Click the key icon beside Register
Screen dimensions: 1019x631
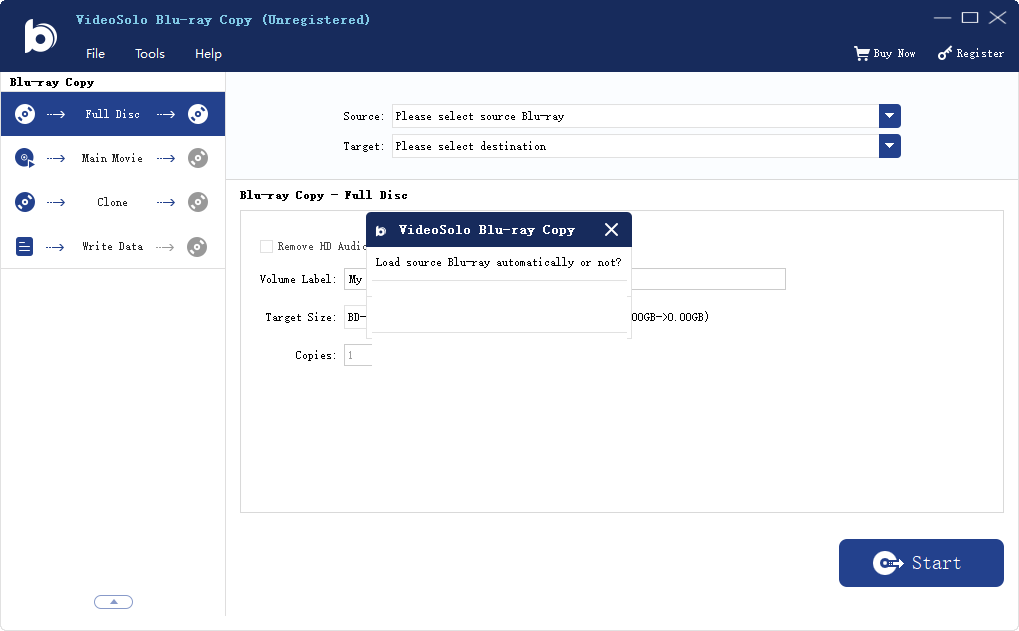(x=945, y=53)
